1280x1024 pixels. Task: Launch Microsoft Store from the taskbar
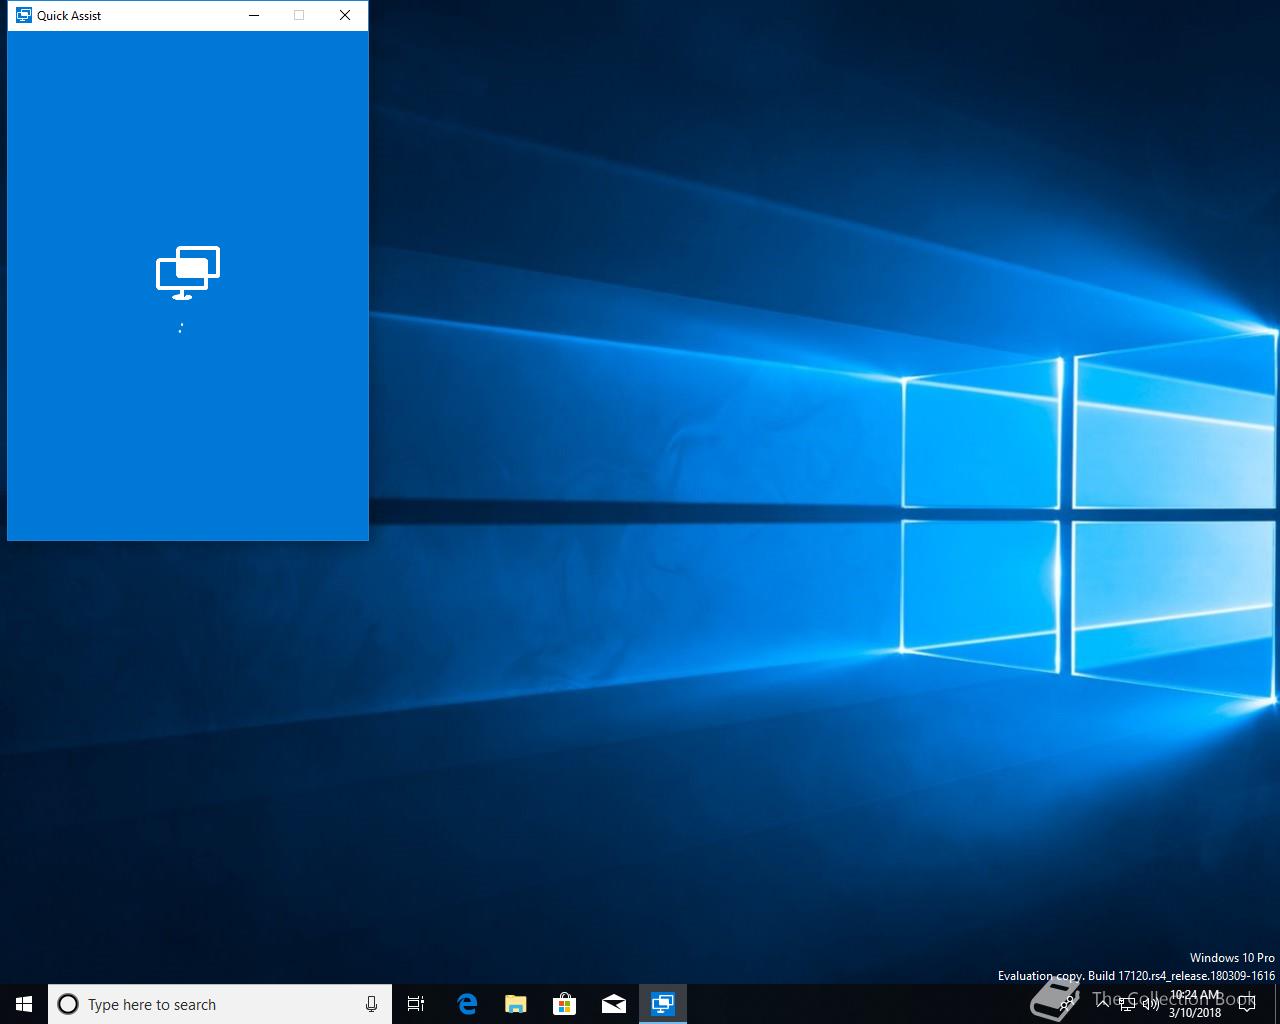pyautogui.click(x=565, y=1004)
